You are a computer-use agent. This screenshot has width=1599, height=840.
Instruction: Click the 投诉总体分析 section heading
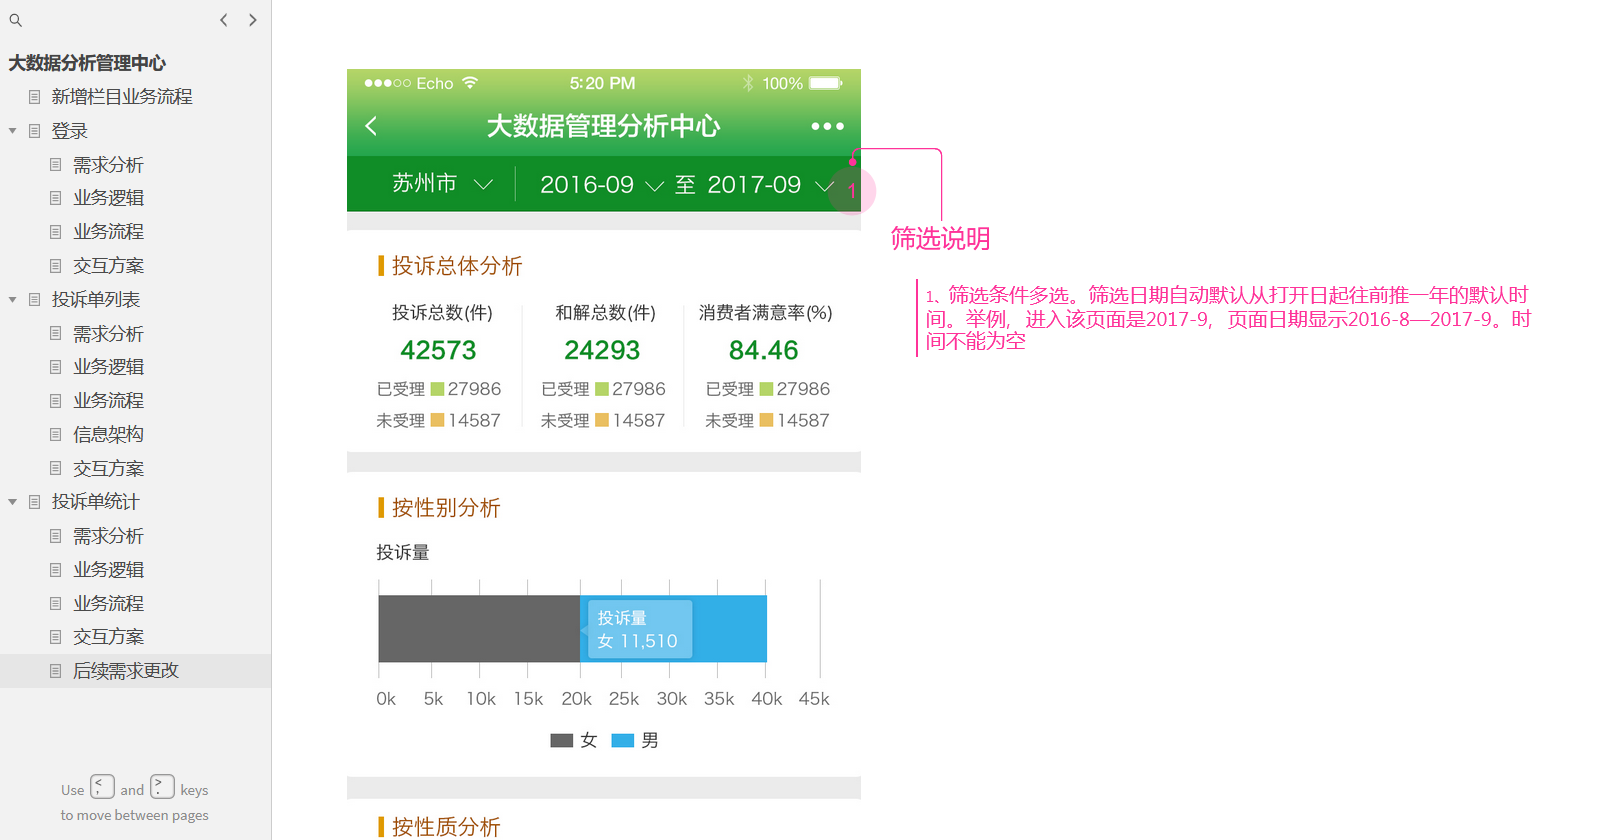(x=456, y=266)
